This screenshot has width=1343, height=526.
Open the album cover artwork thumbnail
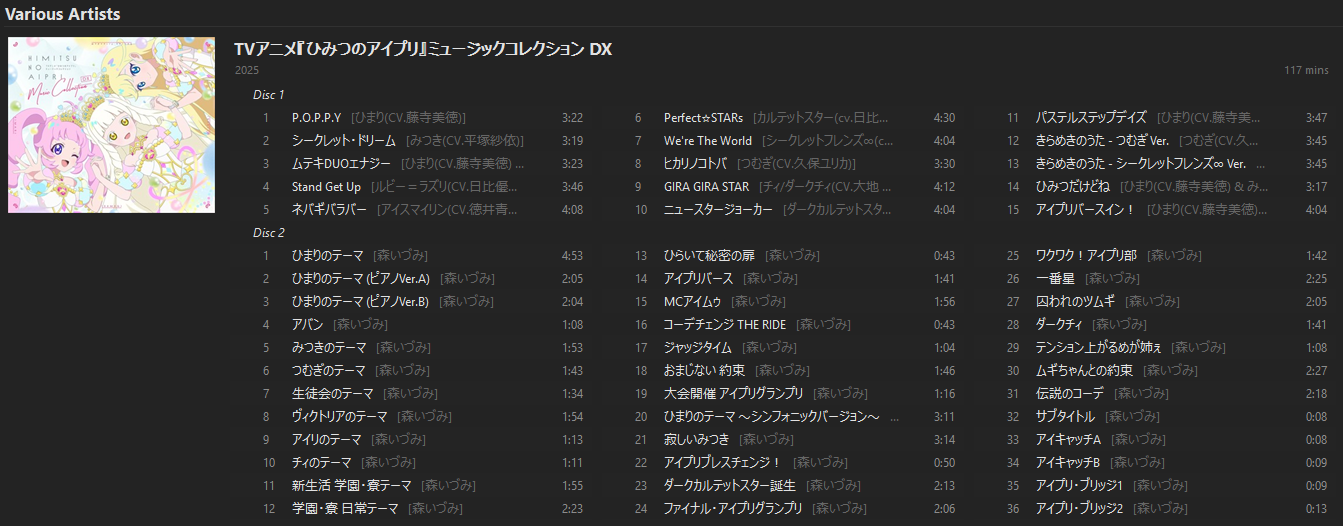pos(111,125)
